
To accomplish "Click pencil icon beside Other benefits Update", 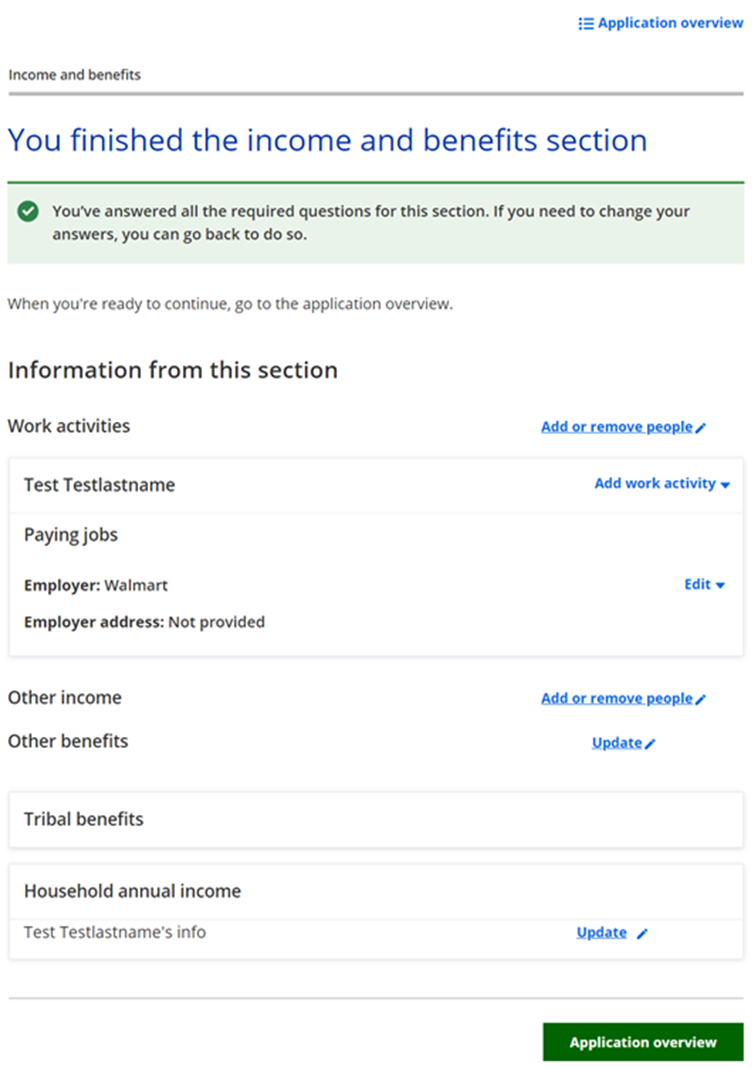I will 651,744.
